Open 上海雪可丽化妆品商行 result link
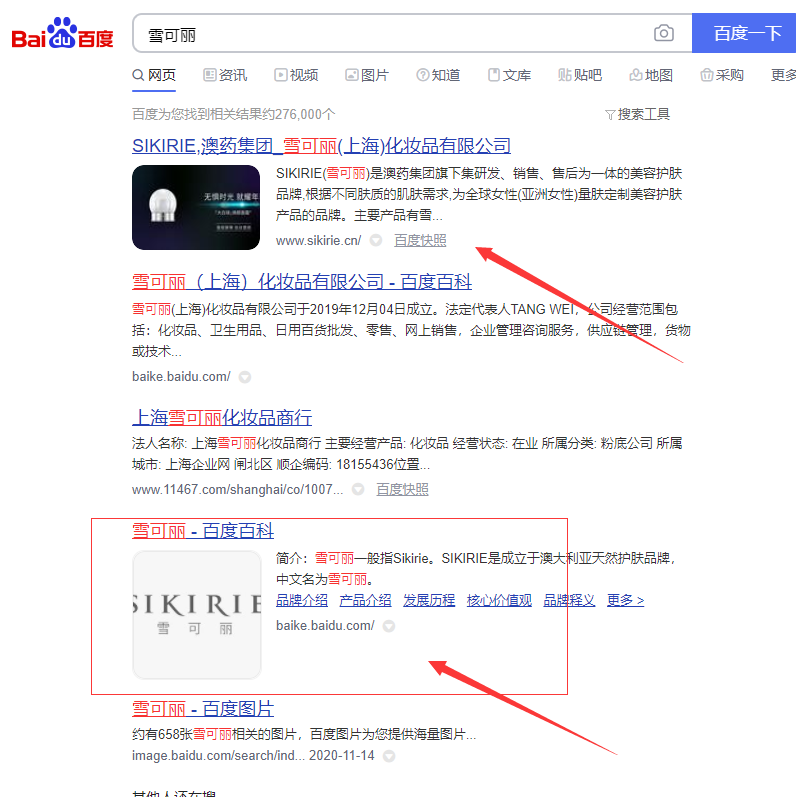This screenshot has height=797, width=796. point(222,417)
